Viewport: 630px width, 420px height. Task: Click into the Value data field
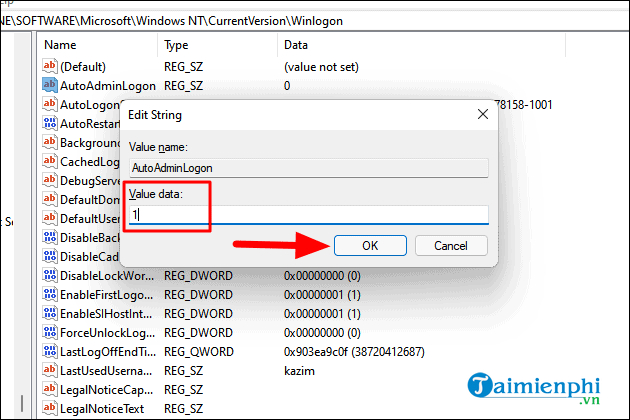click(x=309, y=215)
